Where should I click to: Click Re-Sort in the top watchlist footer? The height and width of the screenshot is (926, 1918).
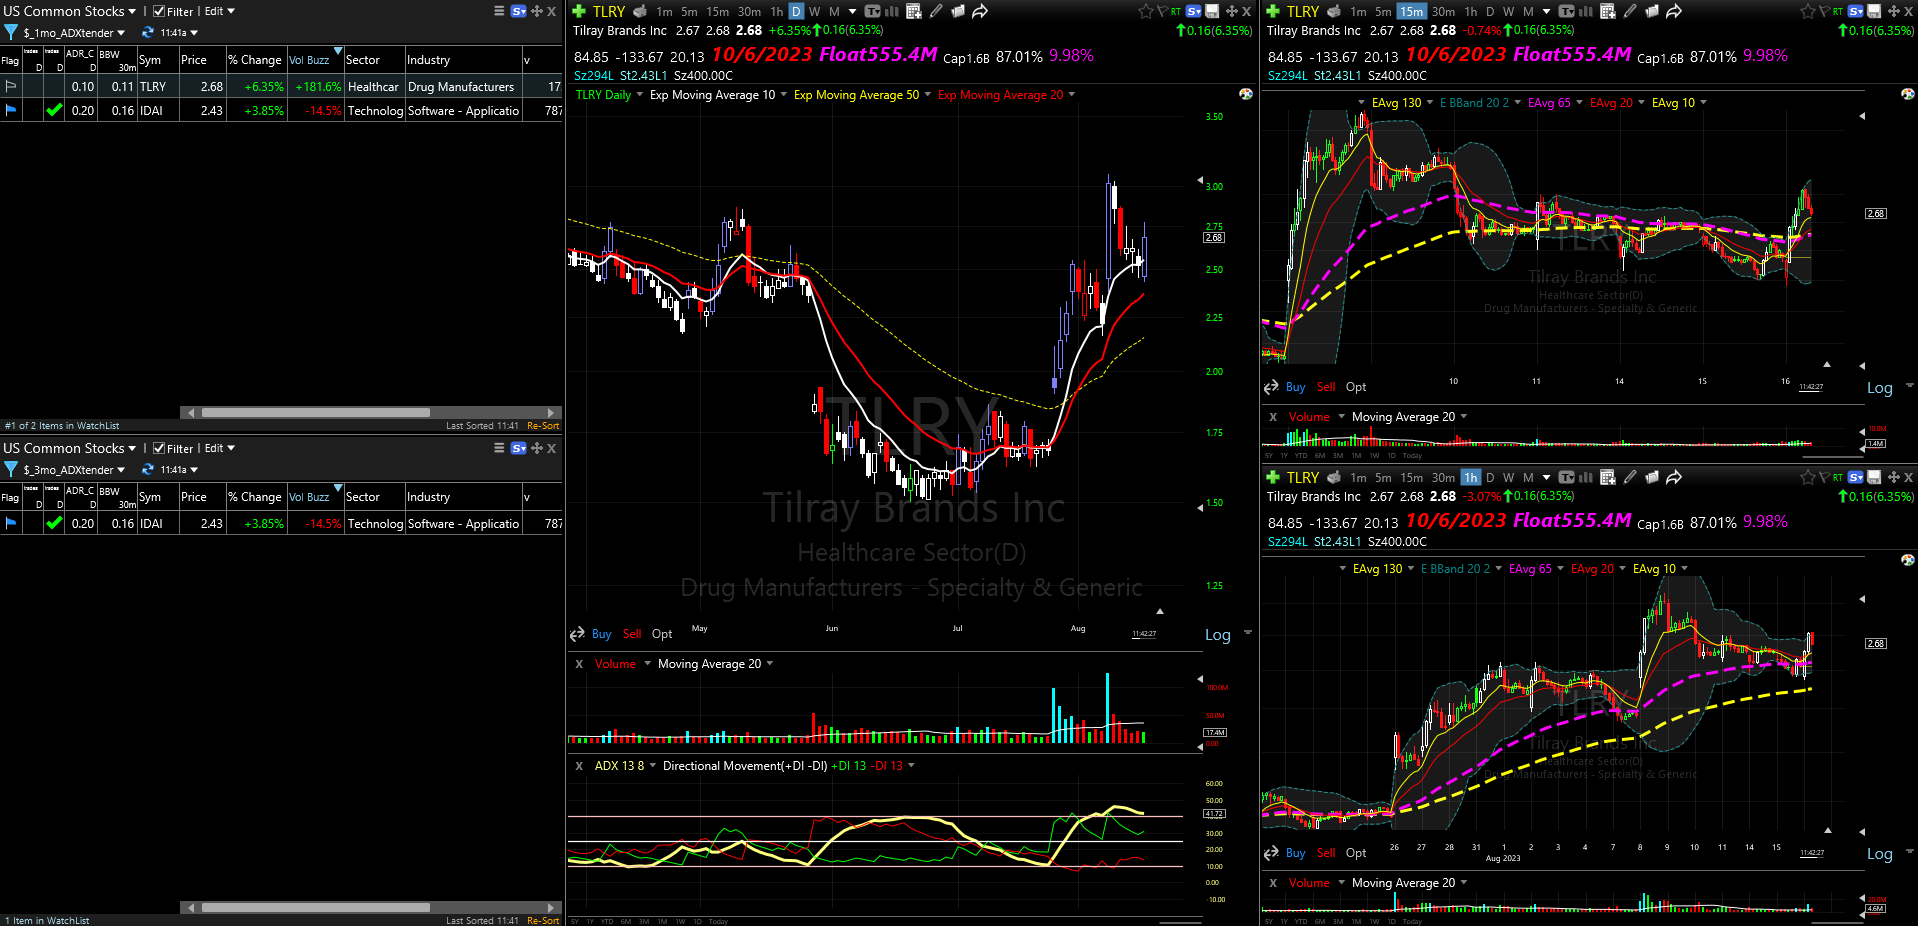[x=543, y=426]
